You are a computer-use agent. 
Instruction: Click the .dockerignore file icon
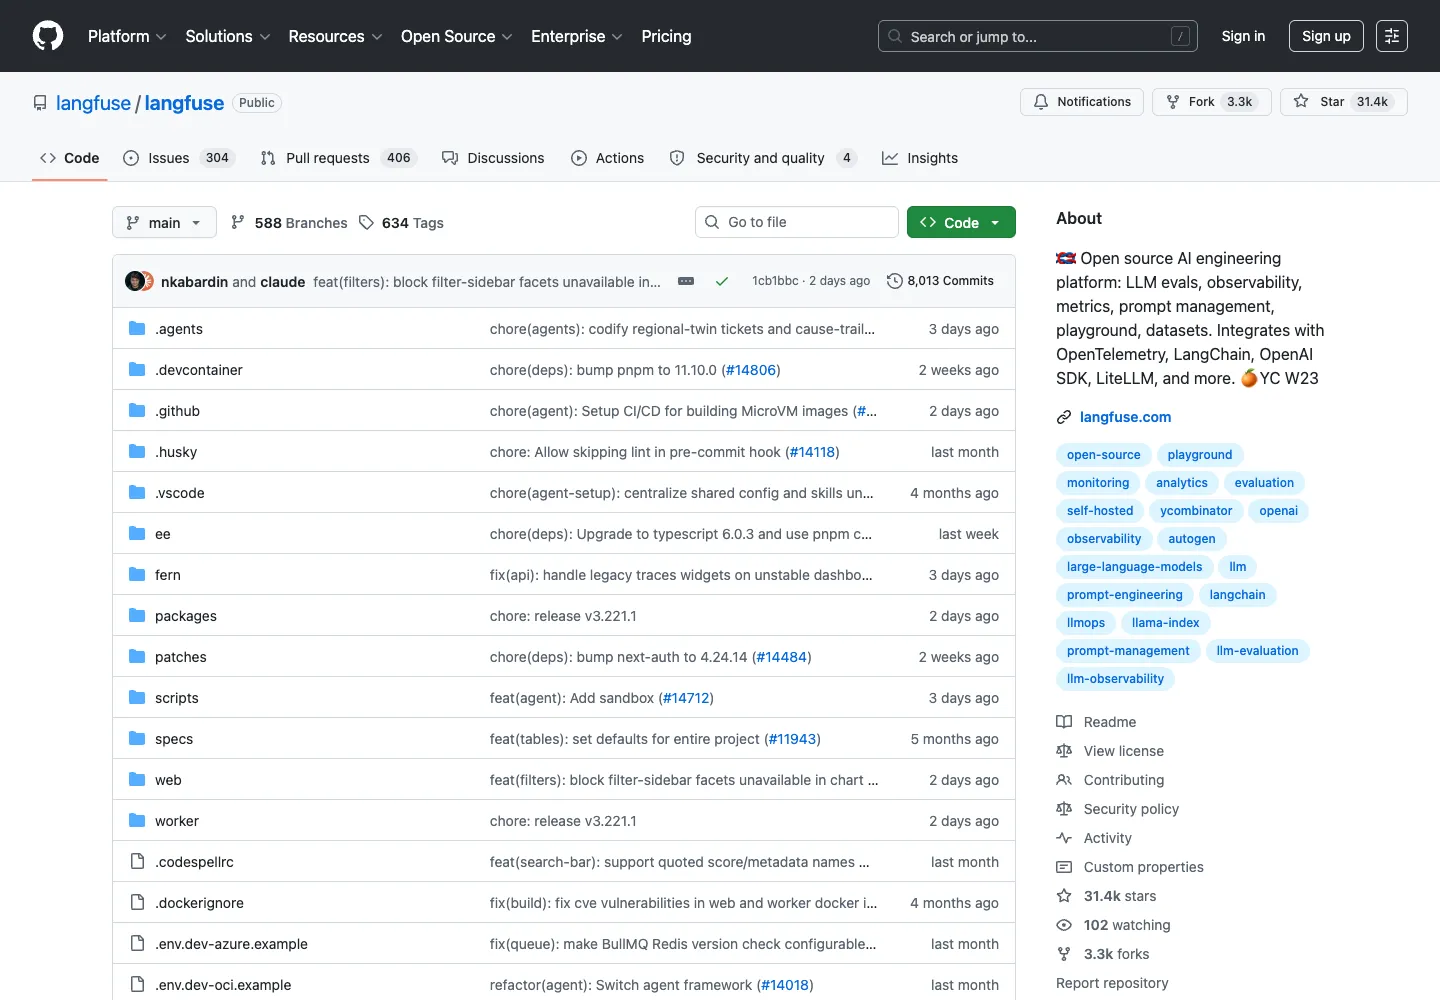[137, 902]
